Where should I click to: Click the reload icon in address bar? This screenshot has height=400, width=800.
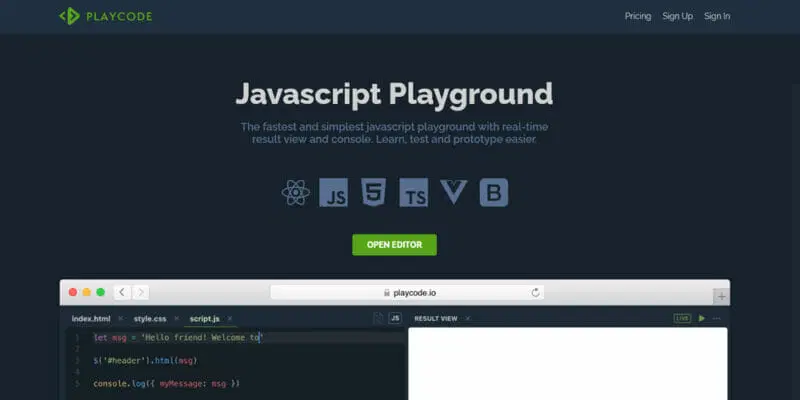[x=535, y=293]
